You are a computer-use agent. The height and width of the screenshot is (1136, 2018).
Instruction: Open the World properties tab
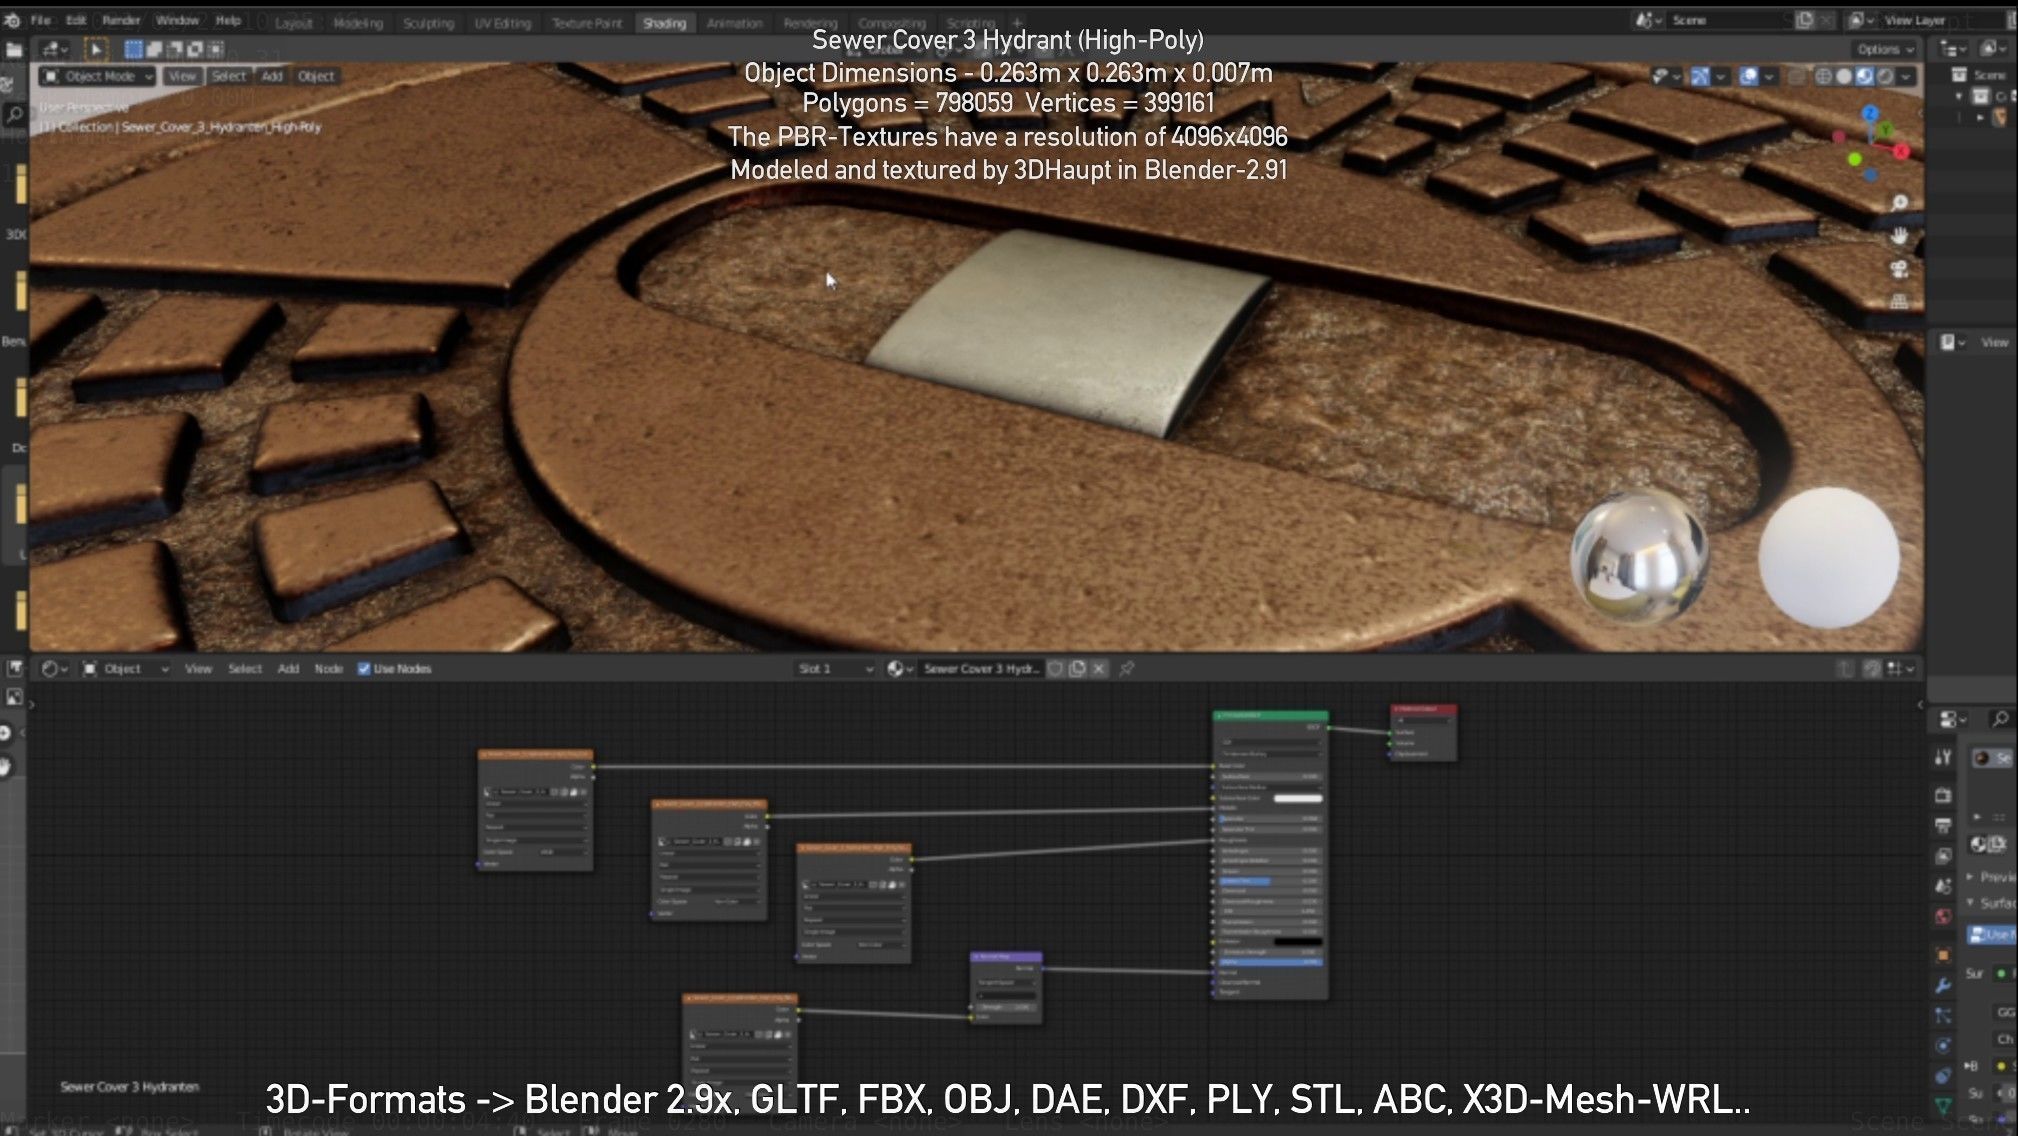click(x=1943, y=916)
